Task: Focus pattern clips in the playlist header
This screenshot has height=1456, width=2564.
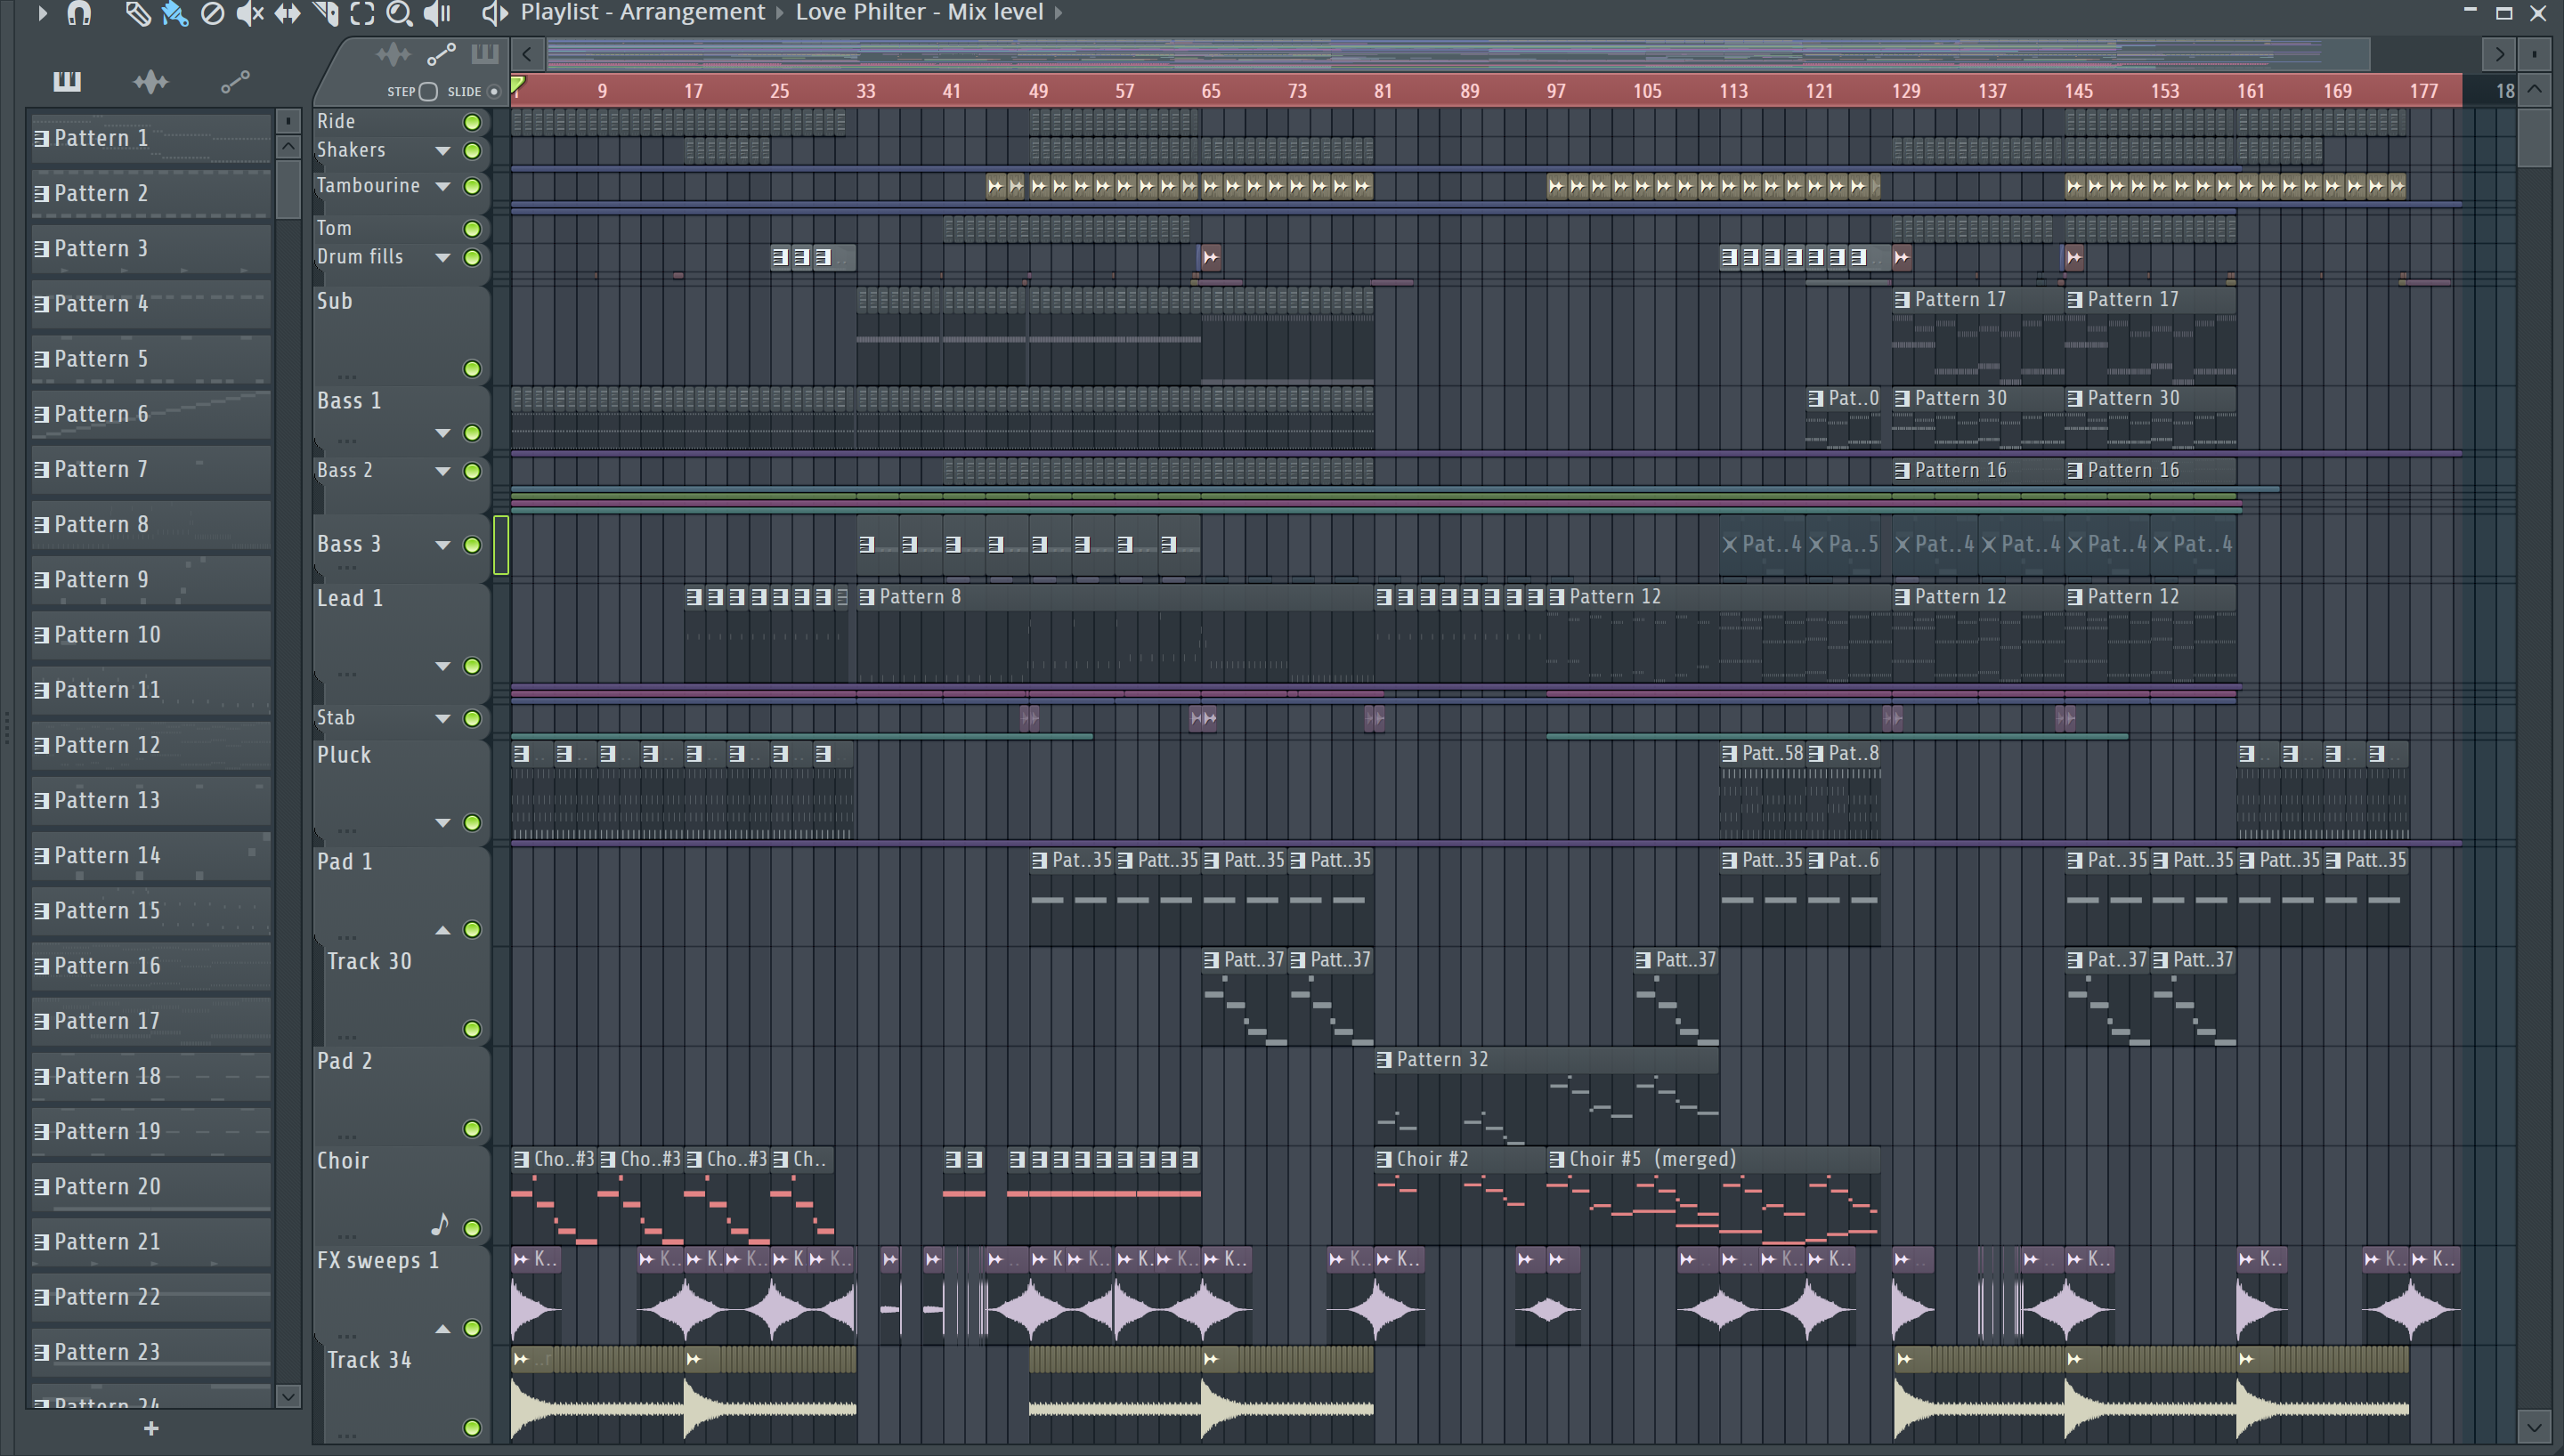Action: pyautogui.click(x=485, y=53)
